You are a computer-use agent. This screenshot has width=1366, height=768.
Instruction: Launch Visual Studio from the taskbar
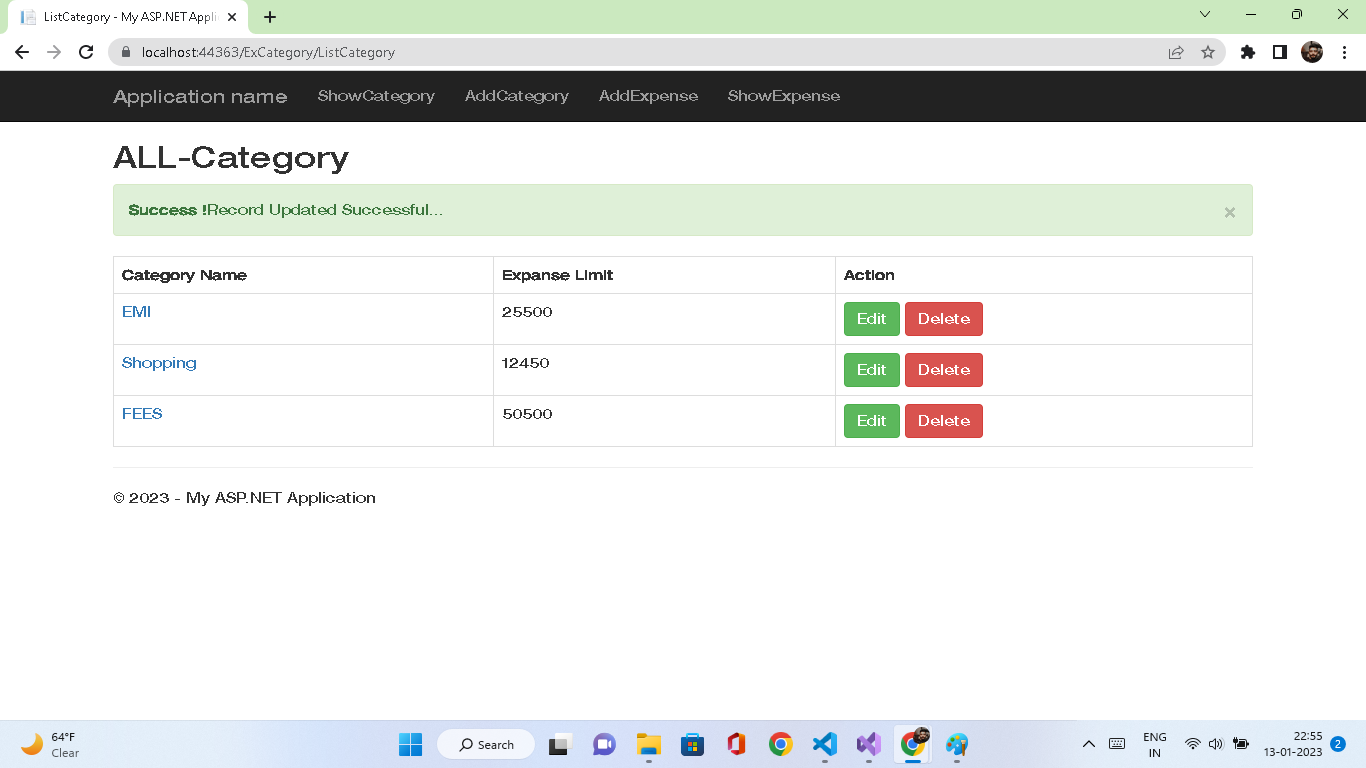coord(868,744)
